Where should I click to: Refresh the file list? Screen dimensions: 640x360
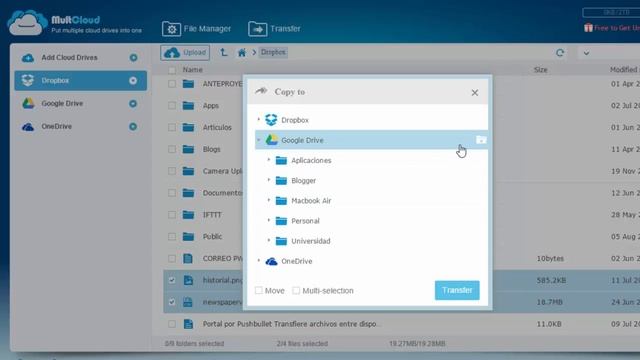[560, 53]
